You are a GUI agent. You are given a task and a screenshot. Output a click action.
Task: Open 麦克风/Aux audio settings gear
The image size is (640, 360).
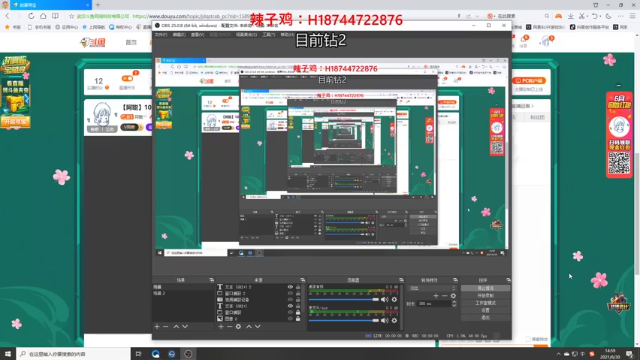pyautogui.click(x=394, y=320)
